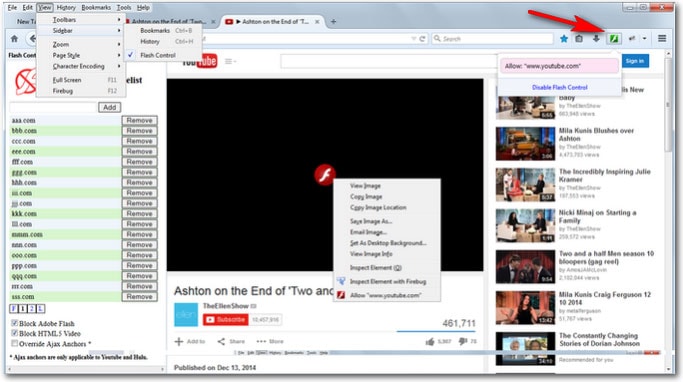This screenshot has height=382, width=683.
Task: Click the home icon in toolbar
Action: click(14, 39)
